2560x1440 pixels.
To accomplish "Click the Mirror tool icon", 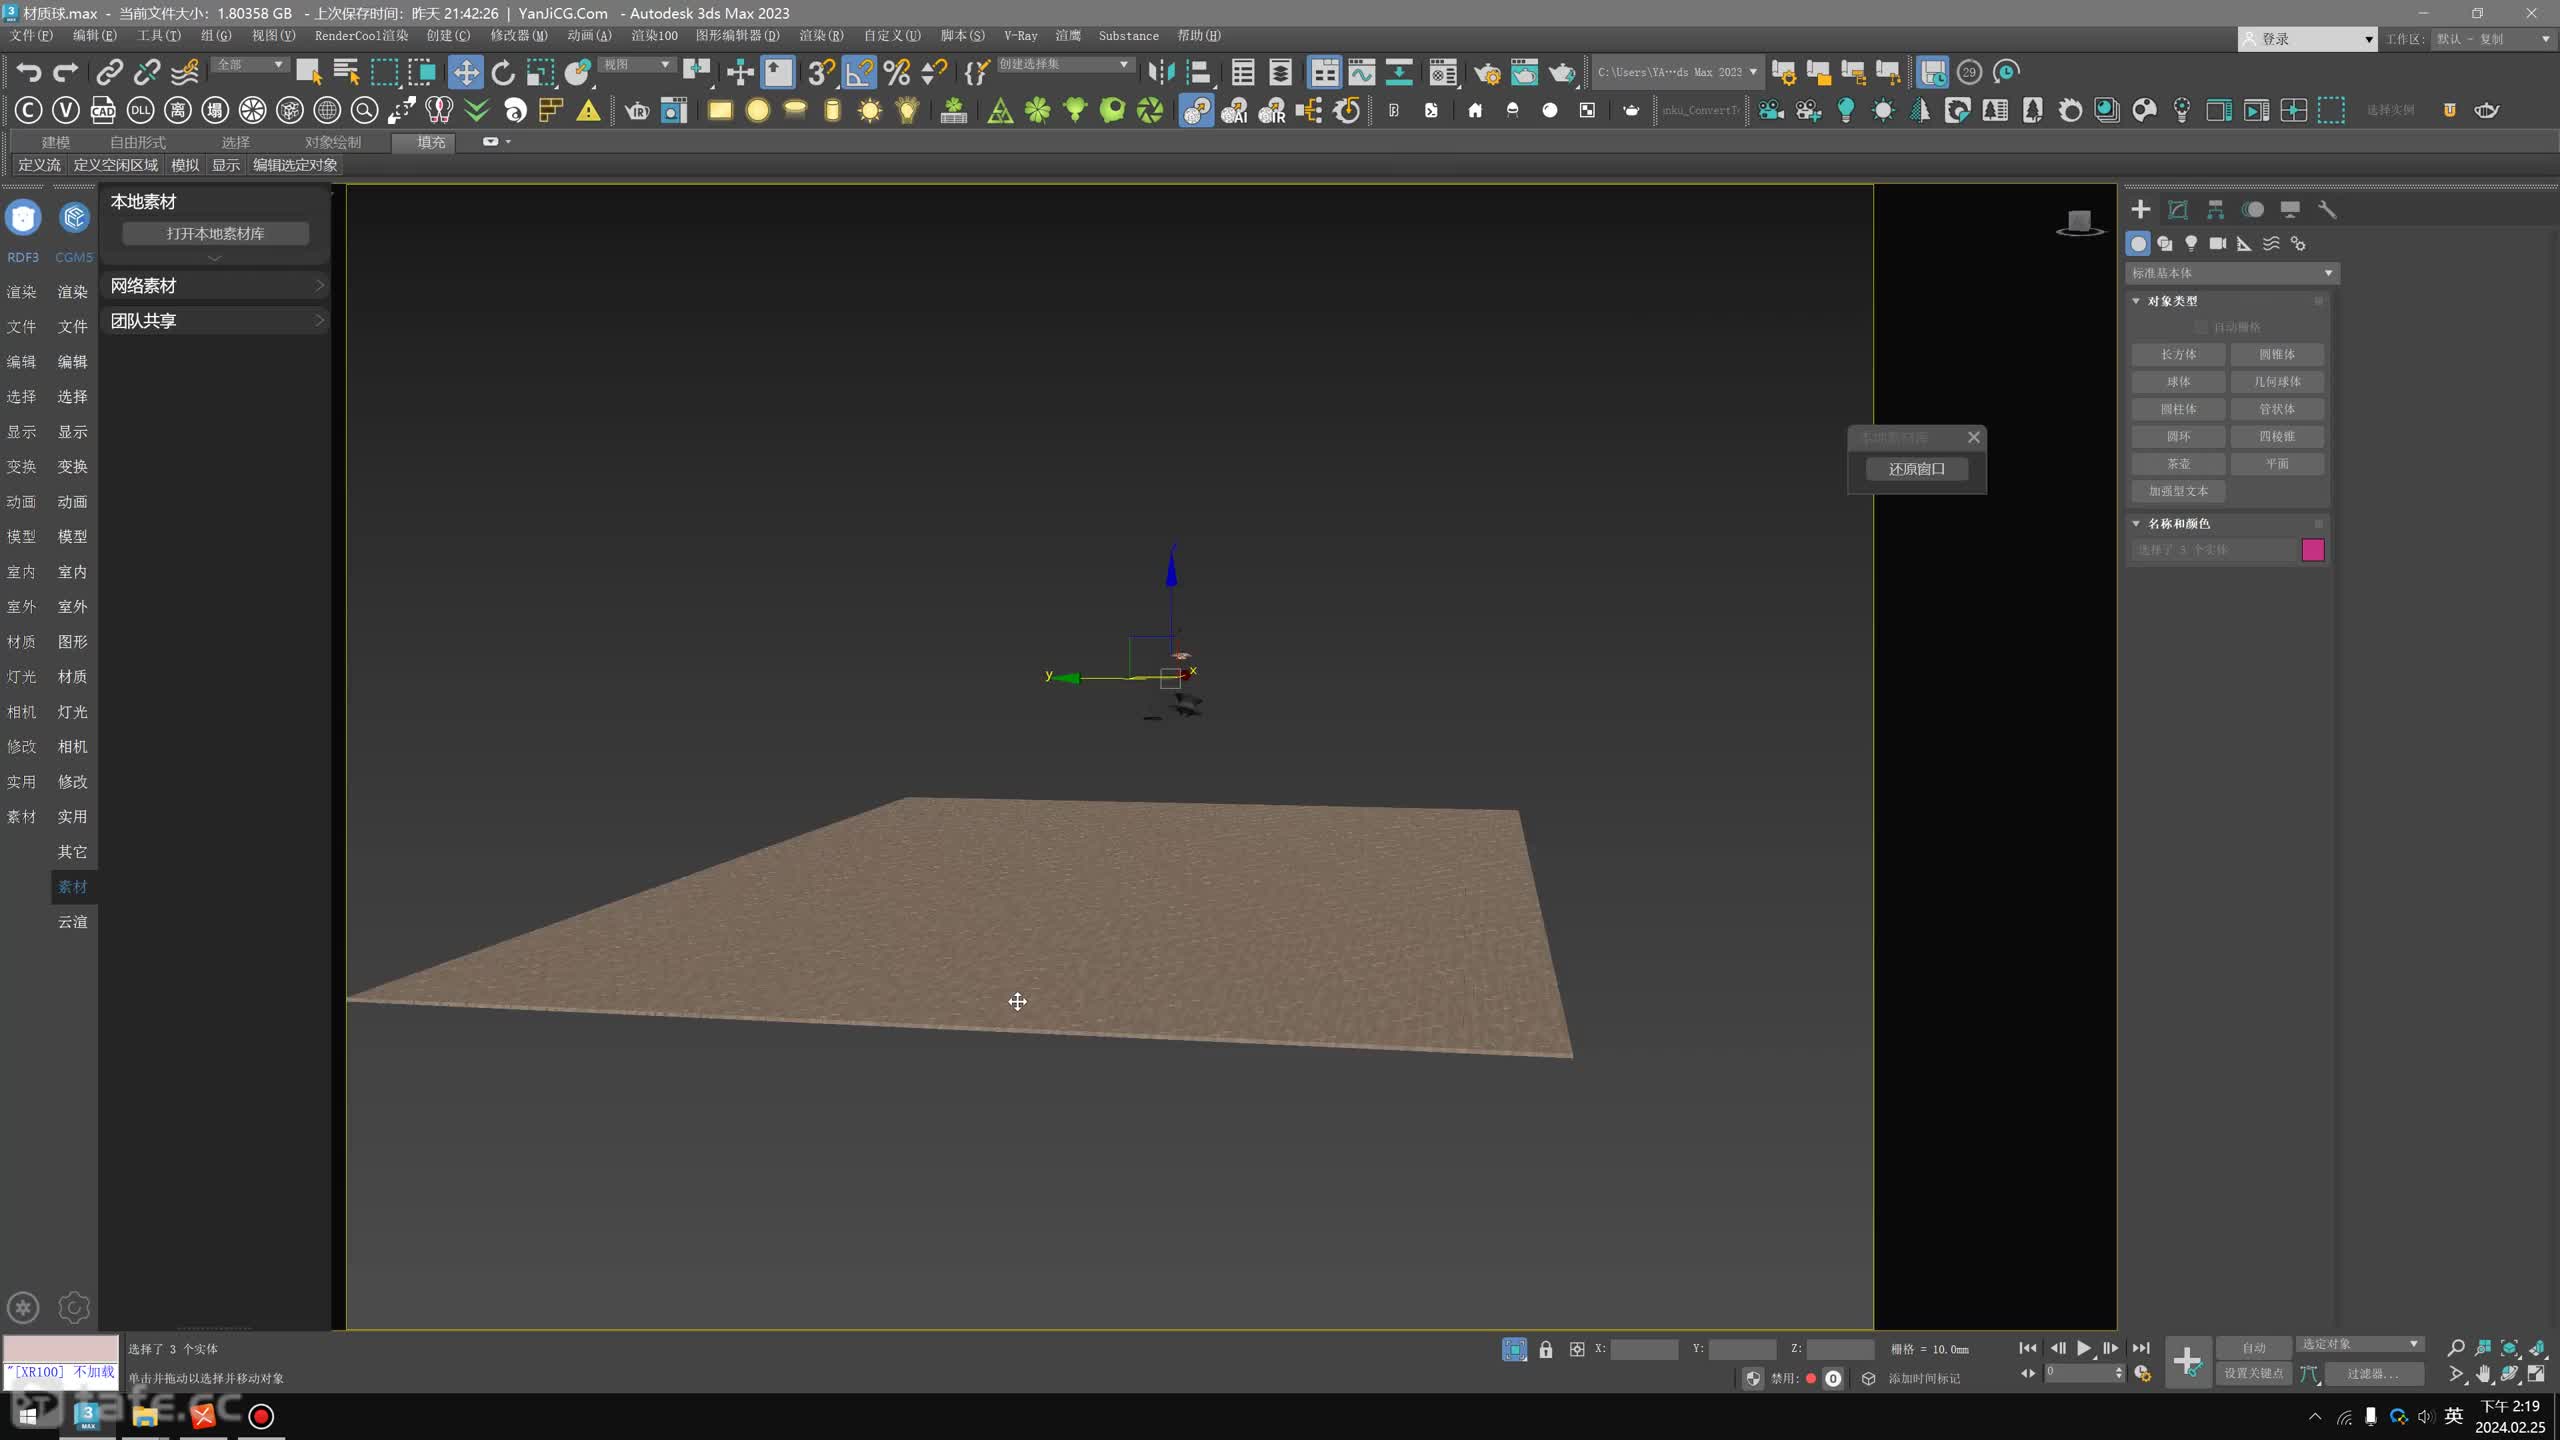I will coord(1161,72).
